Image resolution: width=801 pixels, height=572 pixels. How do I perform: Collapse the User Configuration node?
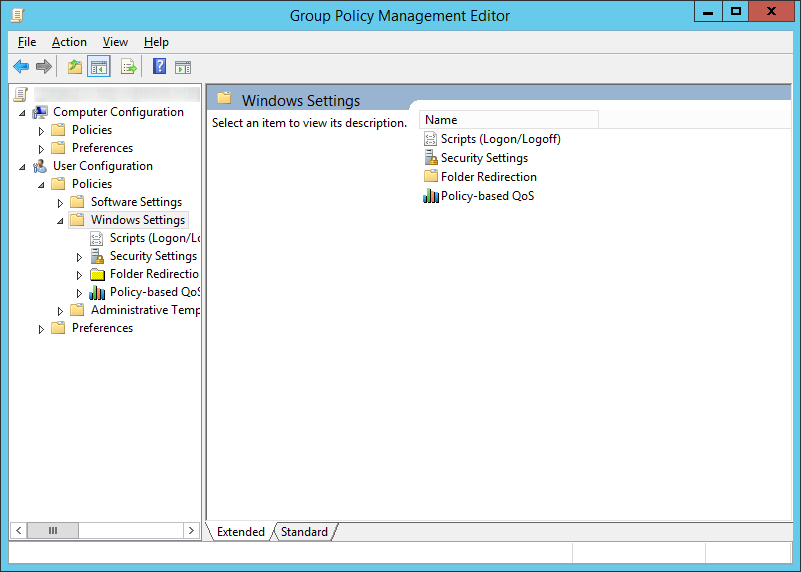click(22, 167)
